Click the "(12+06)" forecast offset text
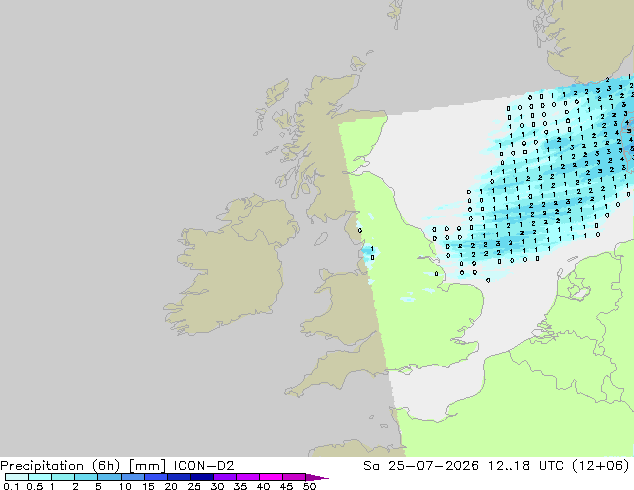The width and height of the screenshot is (634, 490). pos(601,466)
